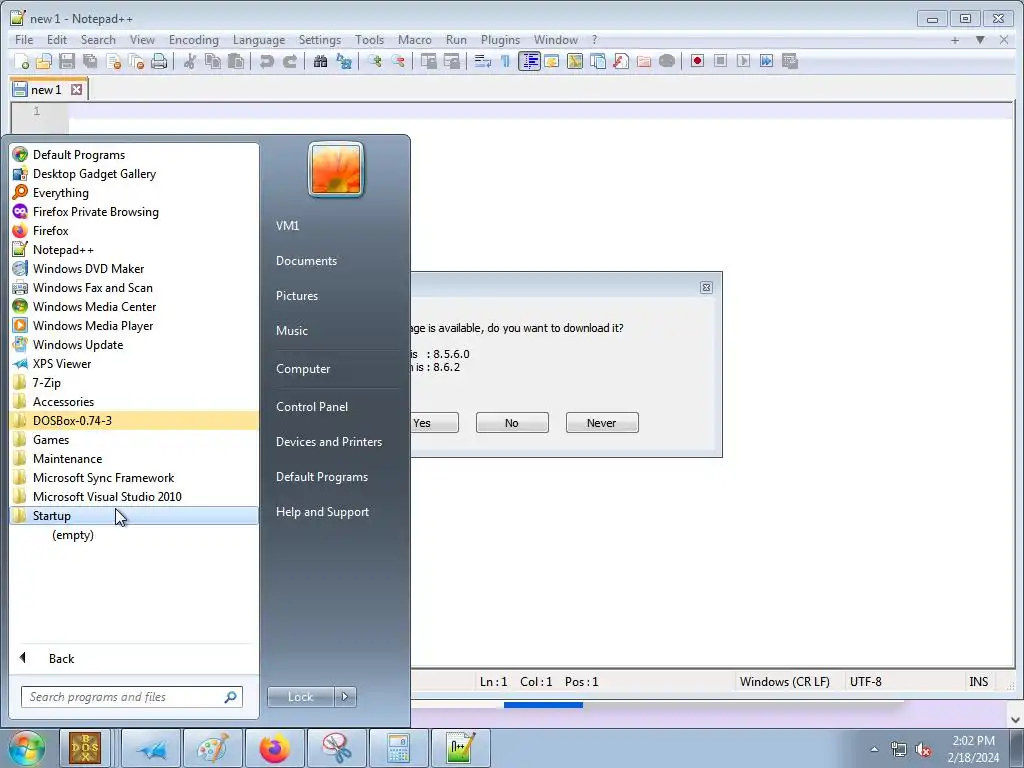Viewport: 1024px width, 768px height.
Task: Undo the last action with toolbar arrow
Action: pyautogui.click(x=266, y=61)
